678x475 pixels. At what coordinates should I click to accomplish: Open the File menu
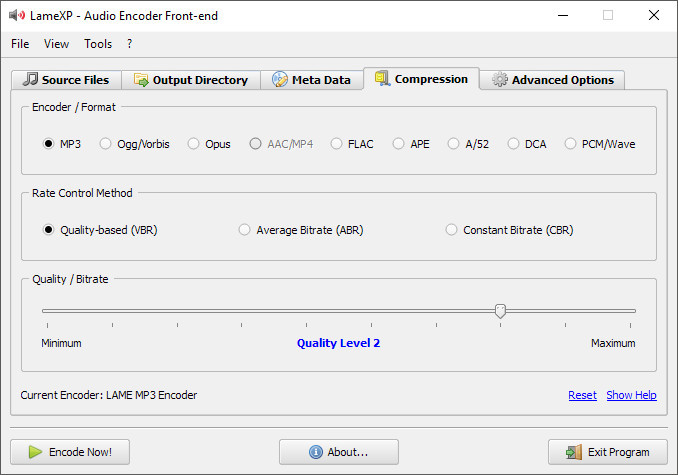(20, 44)
